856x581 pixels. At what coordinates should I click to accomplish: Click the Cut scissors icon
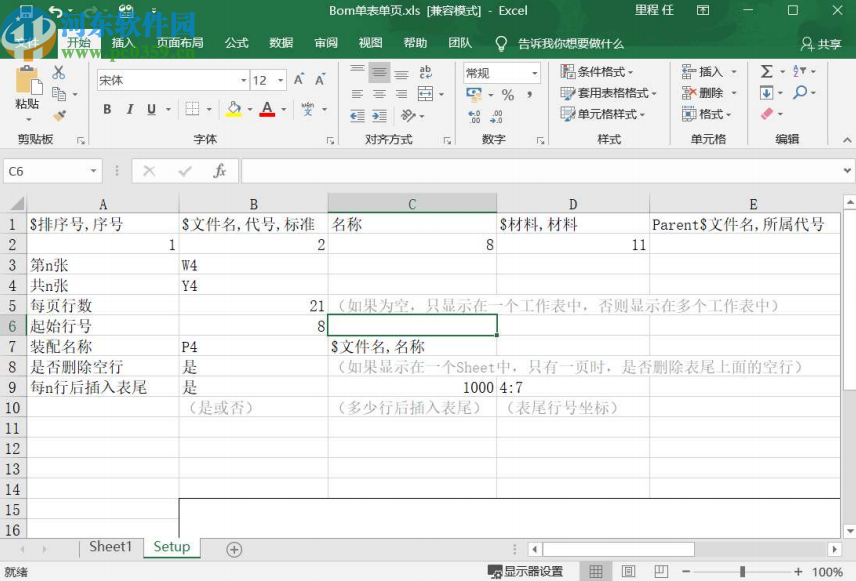(58, 72)
